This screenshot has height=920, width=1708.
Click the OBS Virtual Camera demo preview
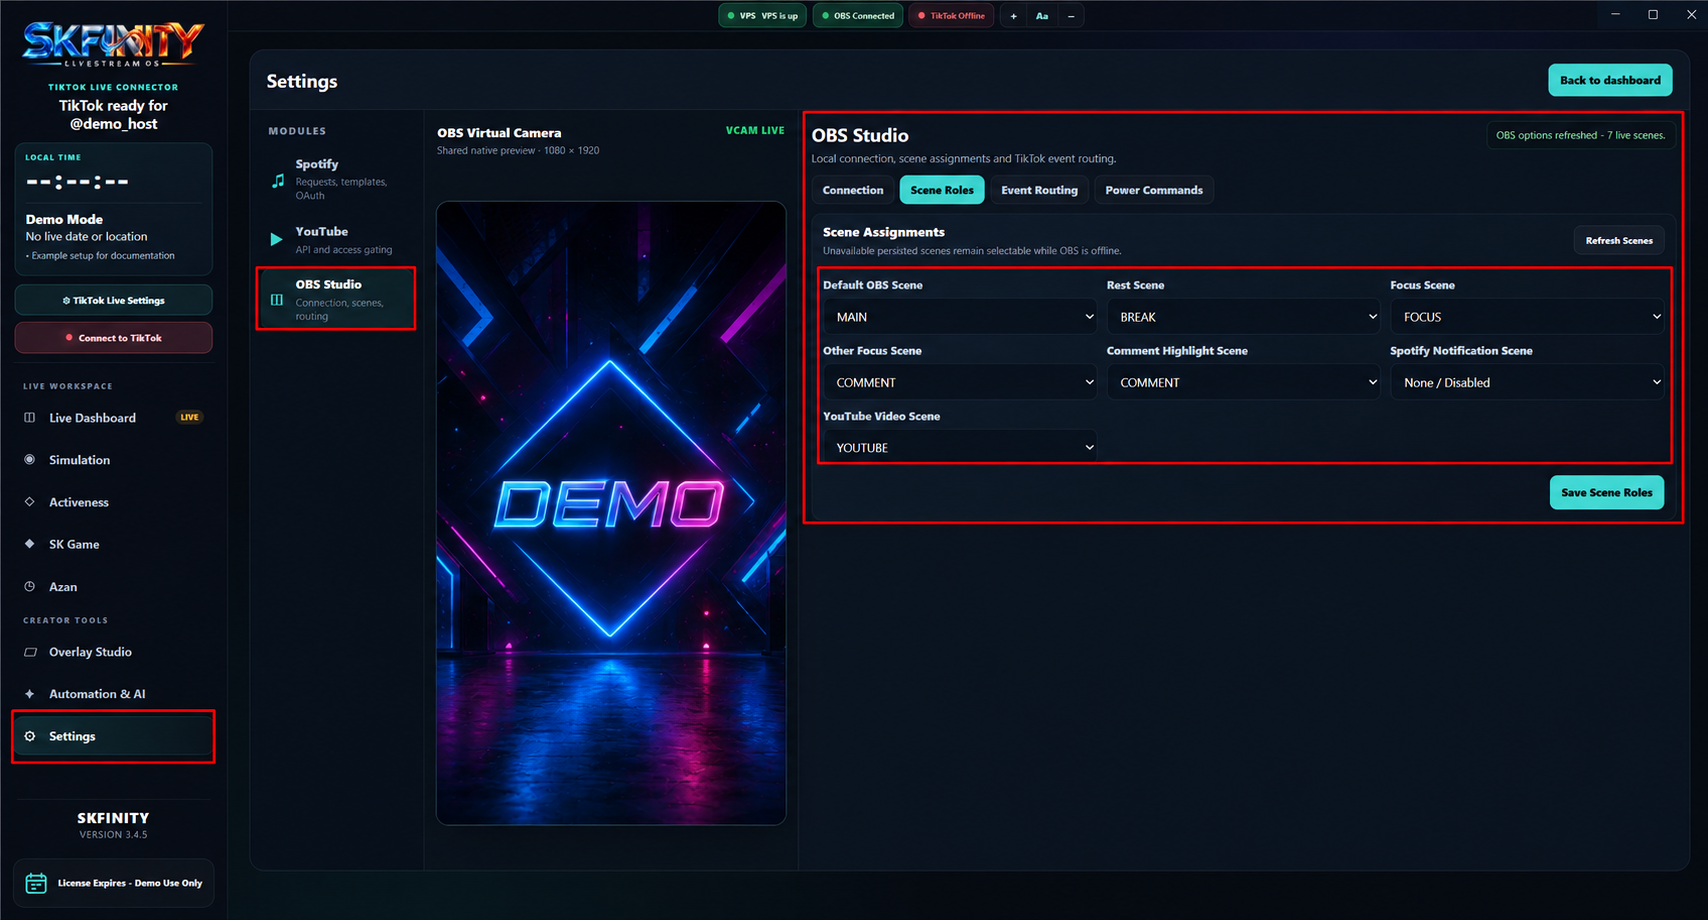(x=611, y=513)
